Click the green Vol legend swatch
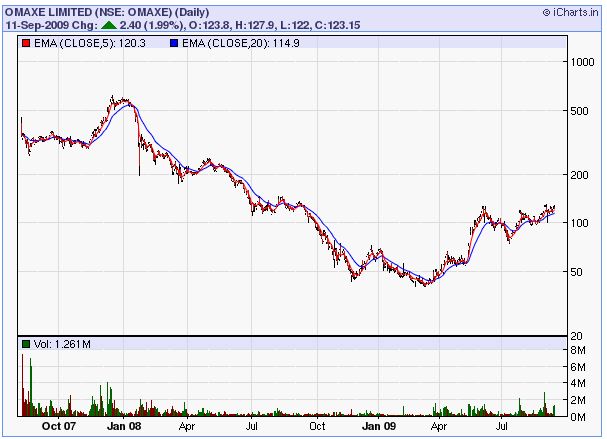 pyautogui.click(x=26, y=344)
